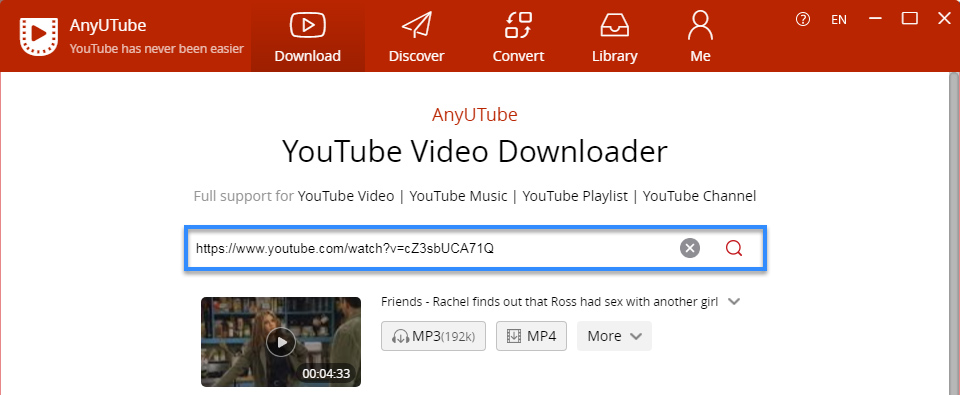The image size is (960, 395).
Task: Play the video preview with play button
Action: click(x=281, y=342)
